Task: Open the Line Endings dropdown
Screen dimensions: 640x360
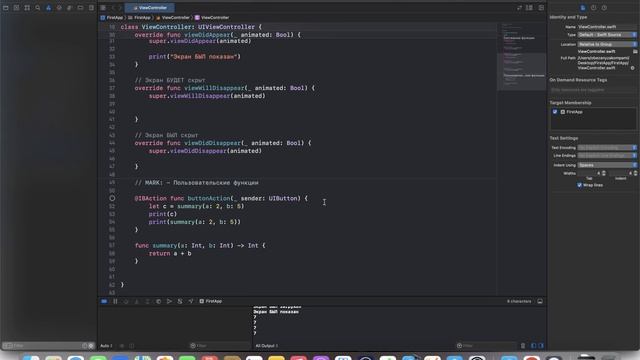Action: [607, 156]
